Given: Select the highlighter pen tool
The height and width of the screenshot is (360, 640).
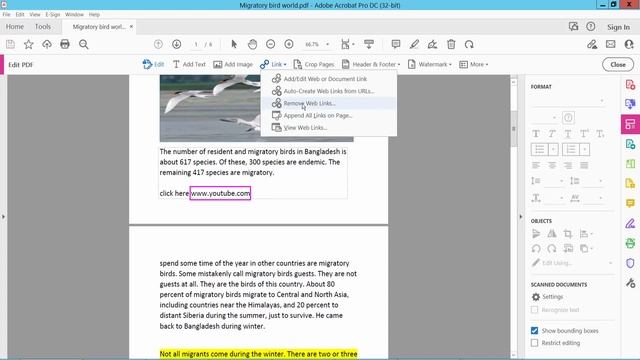Looking at the screenshot, I should pos(414,44).
